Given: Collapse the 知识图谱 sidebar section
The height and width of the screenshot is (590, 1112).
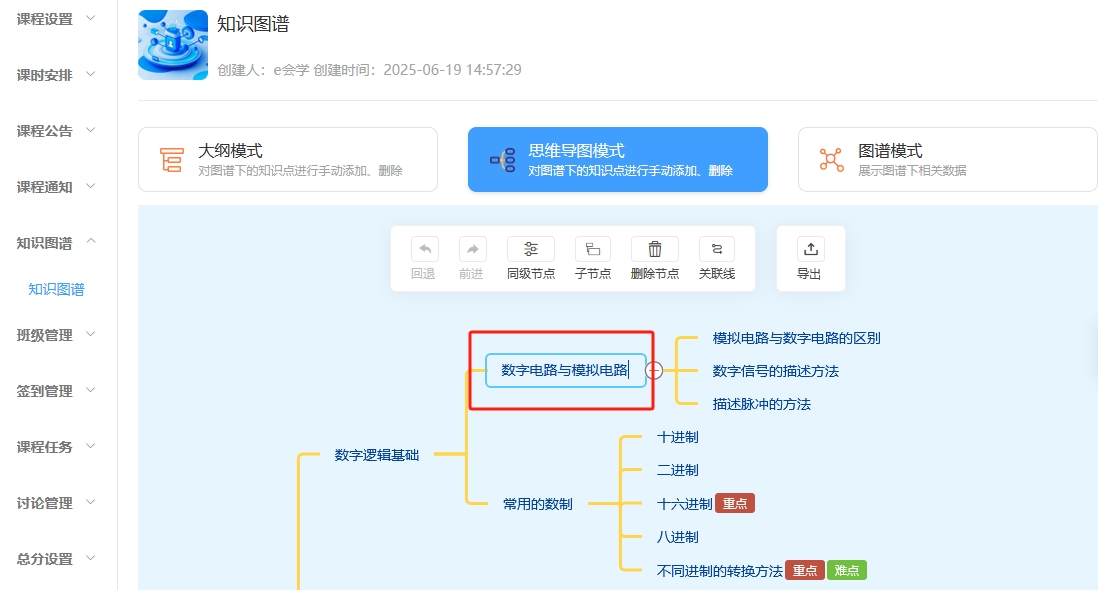Looking at the screenshot, I should point(57,243).
